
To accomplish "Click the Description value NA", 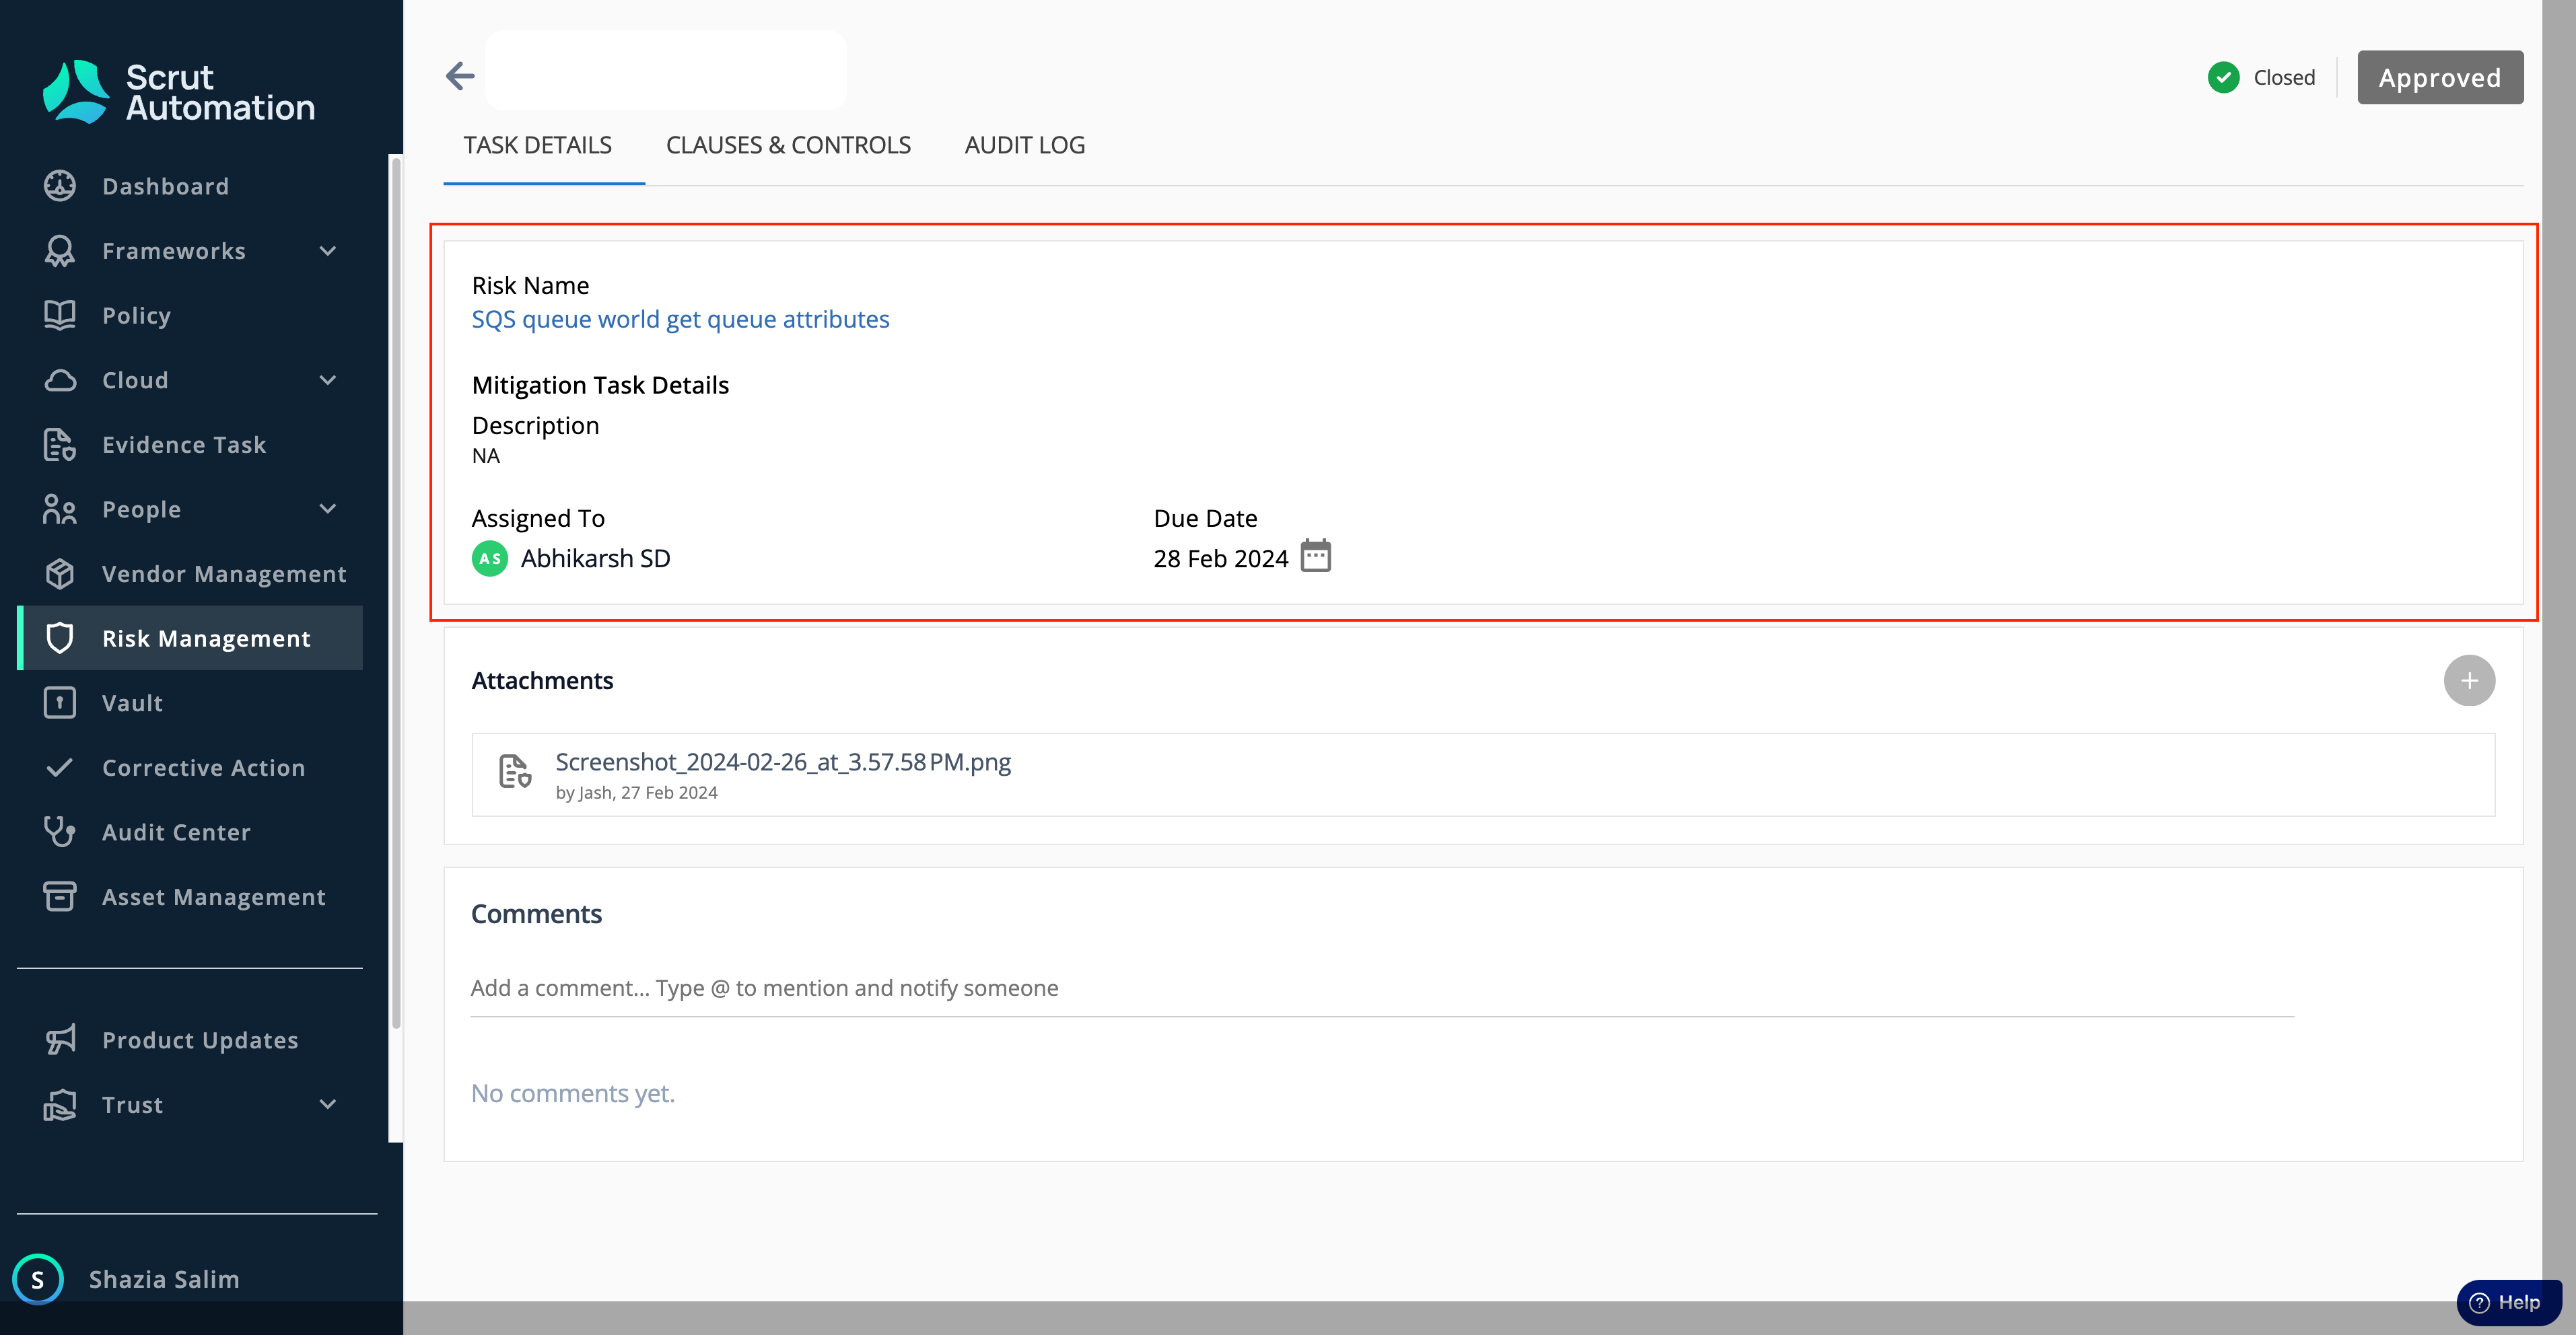I will [485, 456].
